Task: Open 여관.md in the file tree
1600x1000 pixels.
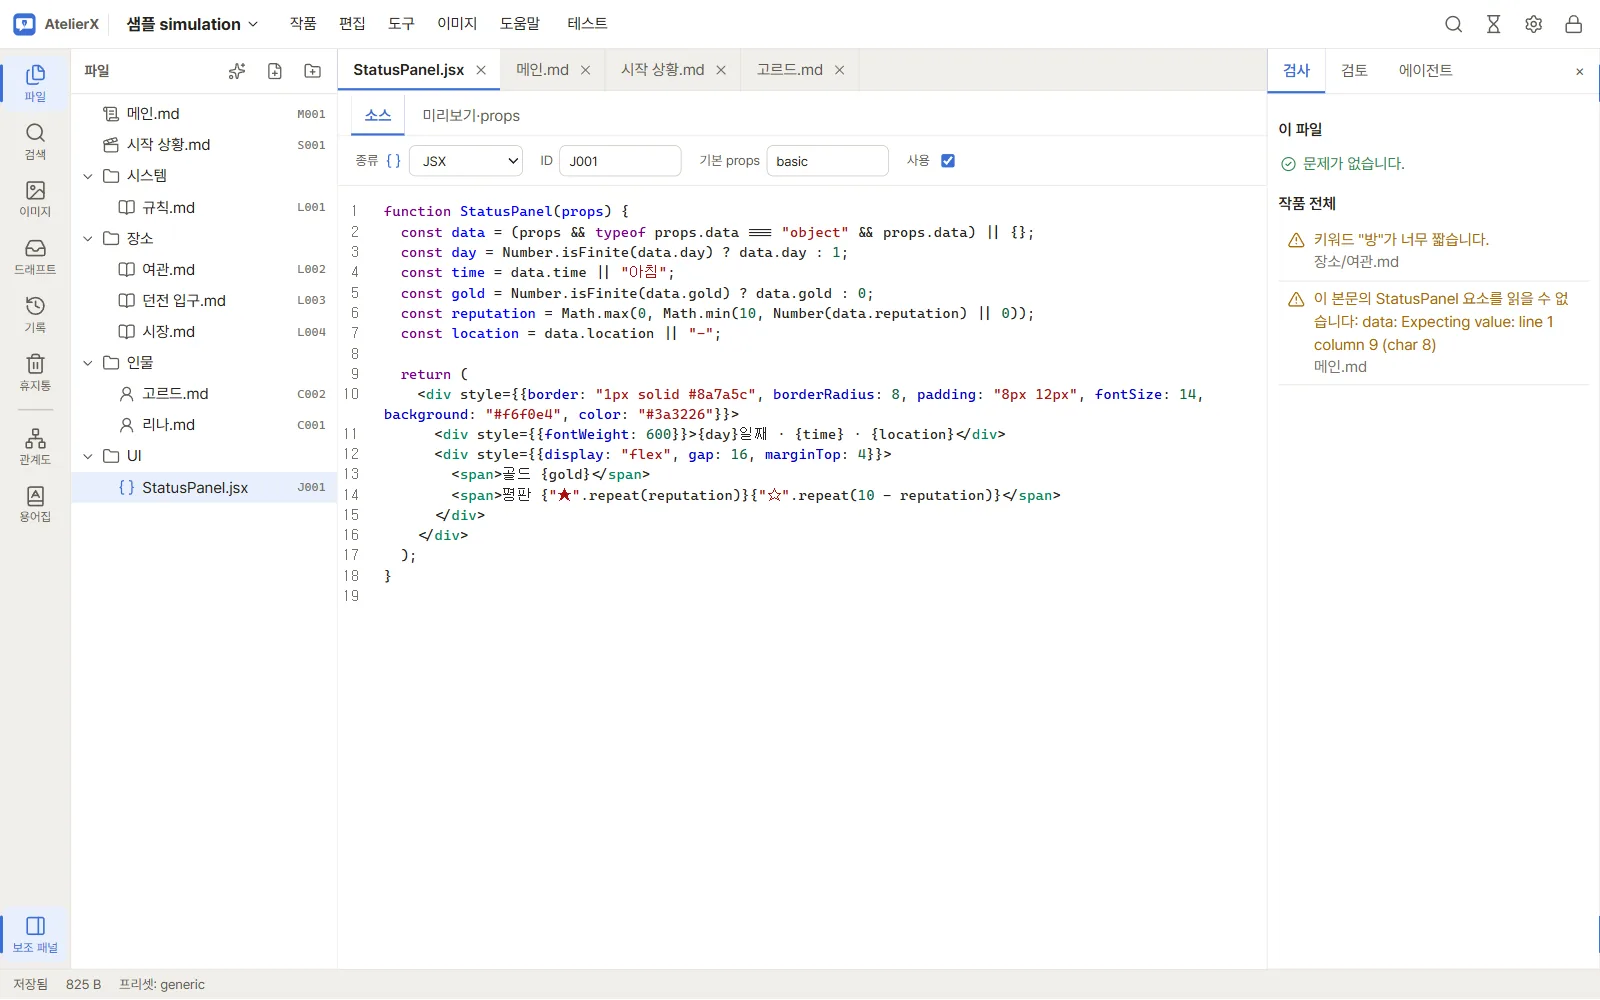Action: pos(204,270)
